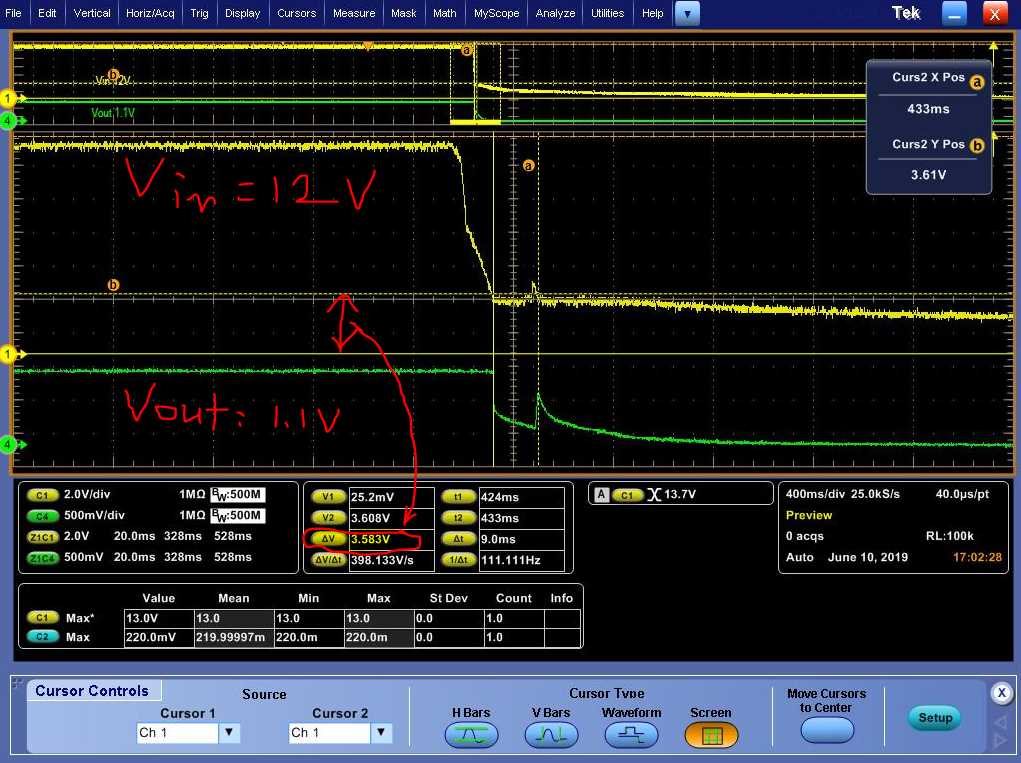The width and height of the screenshot is (1021, 763).
Task: Click the C2 Max measurement badge
Action: 42,637
